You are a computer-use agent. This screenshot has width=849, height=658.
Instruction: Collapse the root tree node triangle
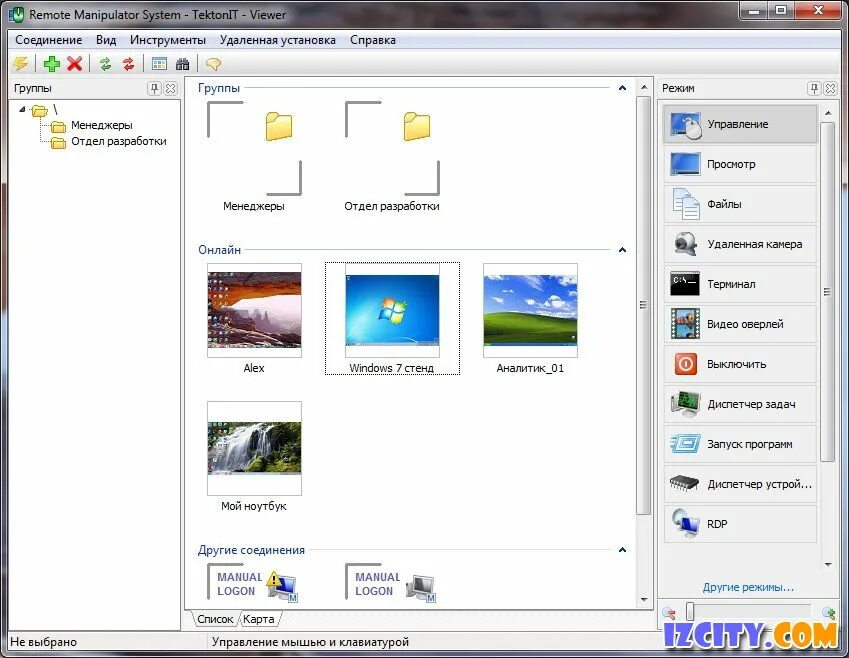pyautogui.click(x=22, y=109)
